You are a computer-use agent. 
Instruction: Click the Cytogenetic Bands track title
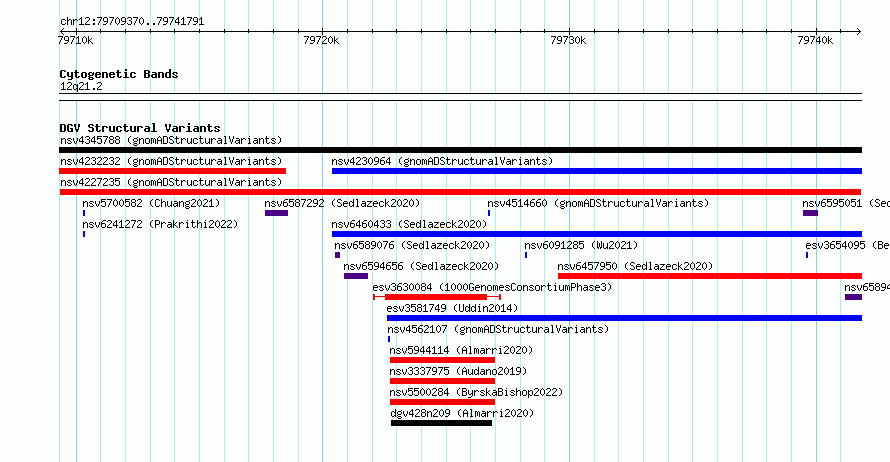coord(119,74)
